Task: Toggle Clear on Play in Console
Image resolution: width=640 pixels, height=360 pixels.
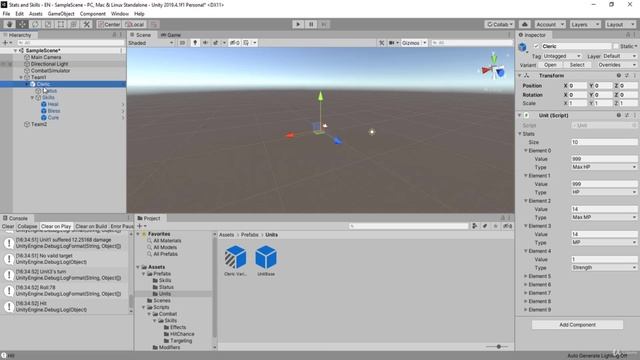Action: (56, 226)
